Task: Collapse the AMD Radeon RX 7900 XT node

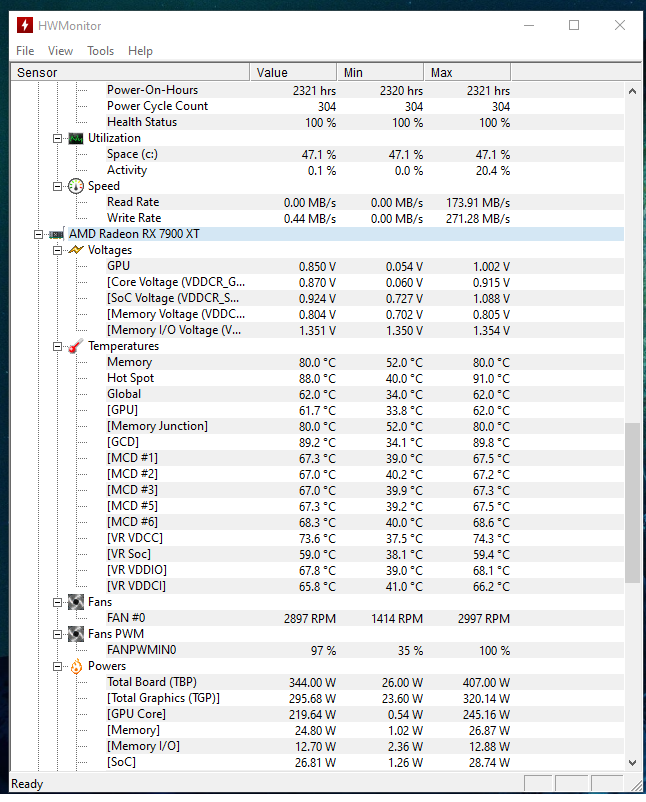Action: [38, 234]
